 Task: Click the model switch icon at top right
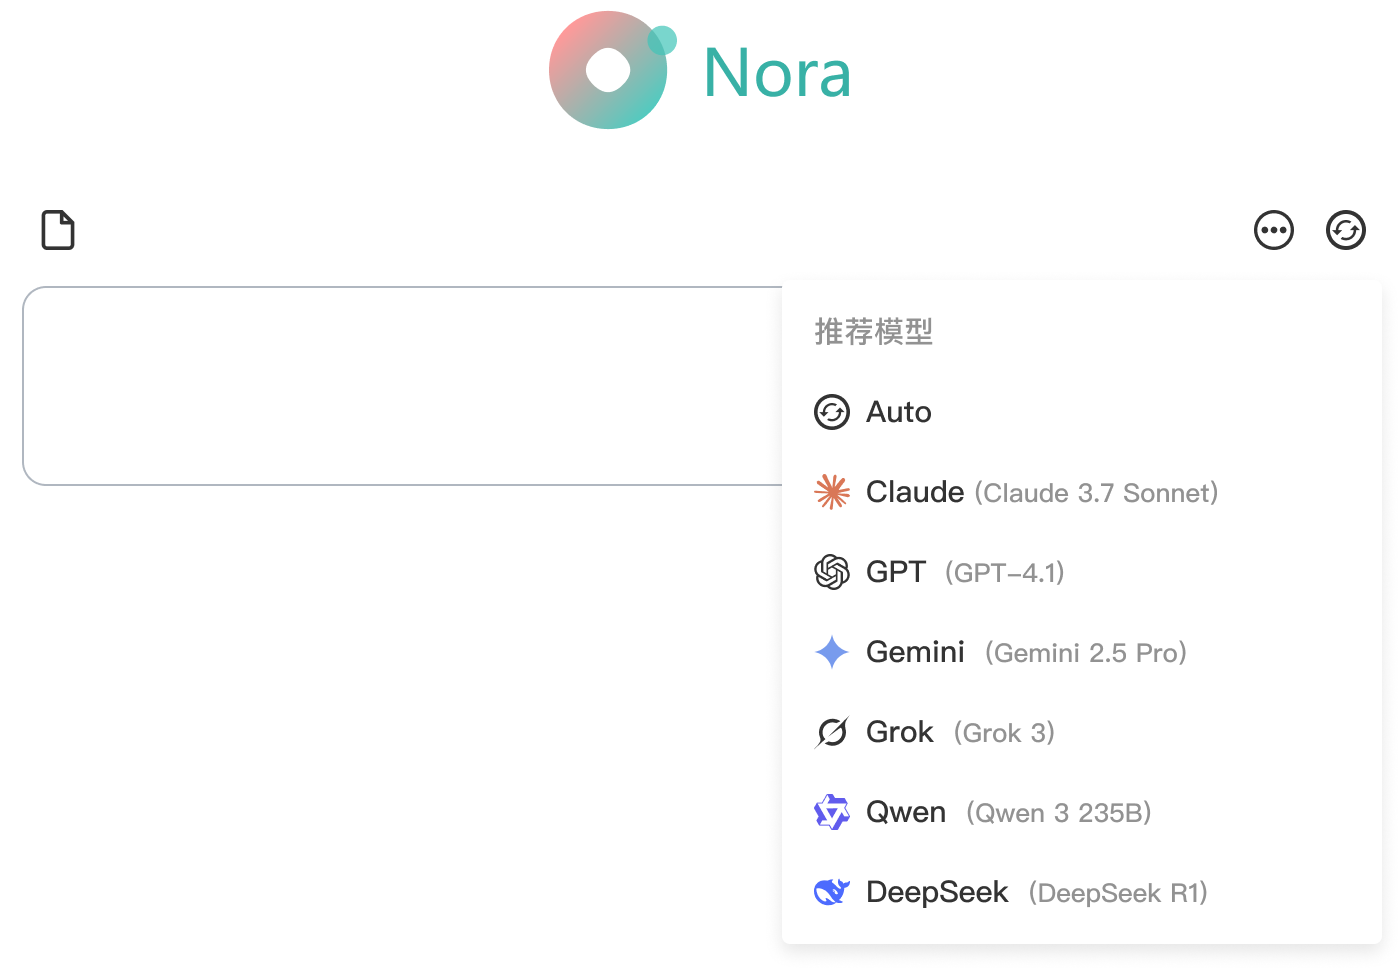point(1346,230)
